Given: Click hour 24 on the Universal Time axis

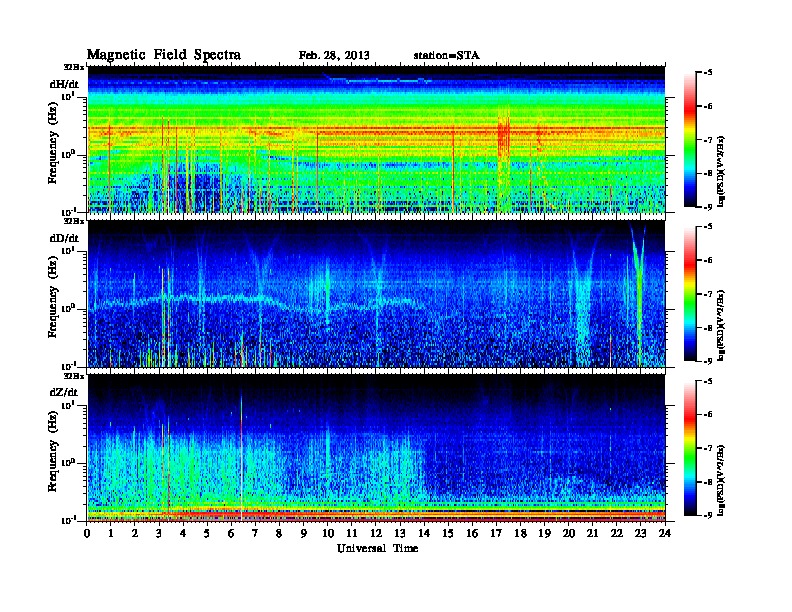Looking at the screenshot, I should click(x=665, y=534).
